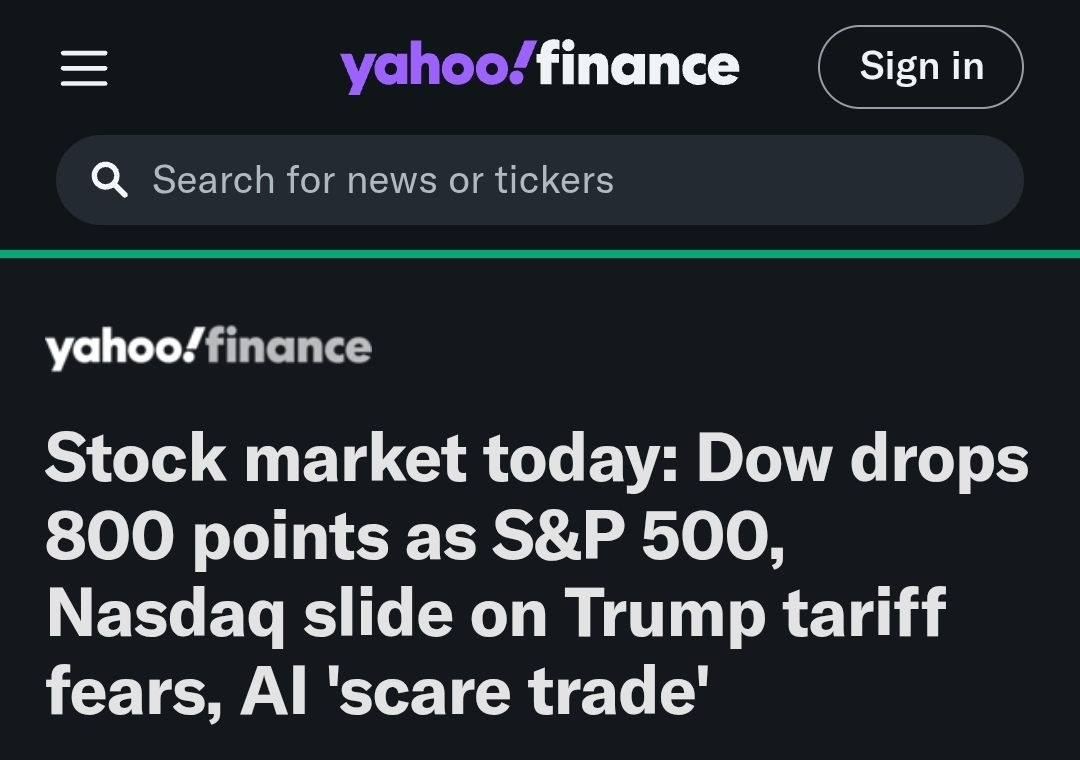Click the empty right end of search bar
1080x760 pixels.
click(x=900, y=180)
